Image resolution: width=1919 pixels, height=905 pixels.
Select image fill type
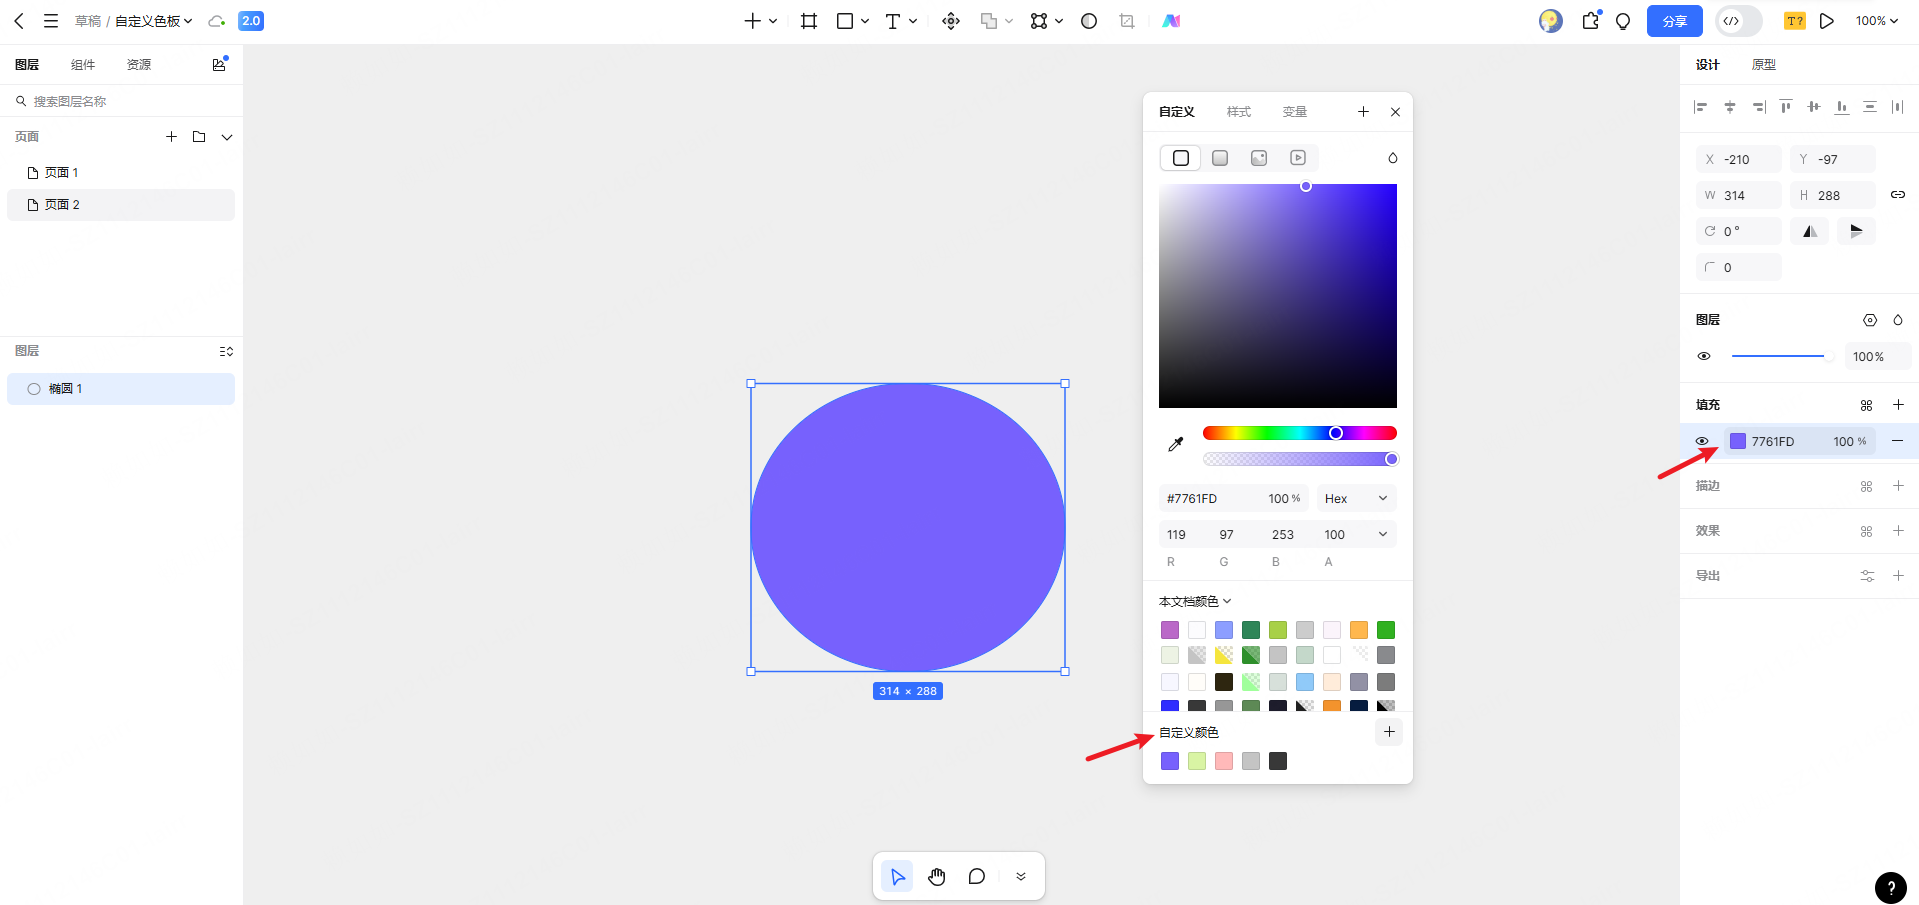tap(1259, 158)
